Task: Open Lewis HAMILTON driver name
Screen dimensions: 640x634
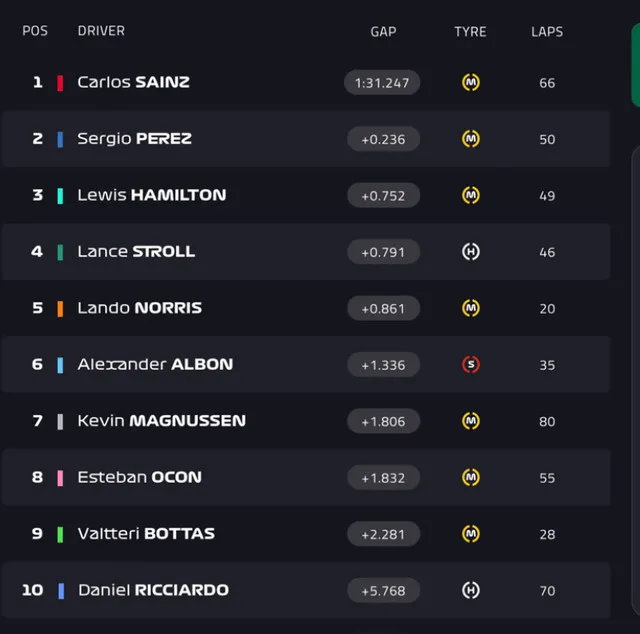Action: tap(151, 195)
